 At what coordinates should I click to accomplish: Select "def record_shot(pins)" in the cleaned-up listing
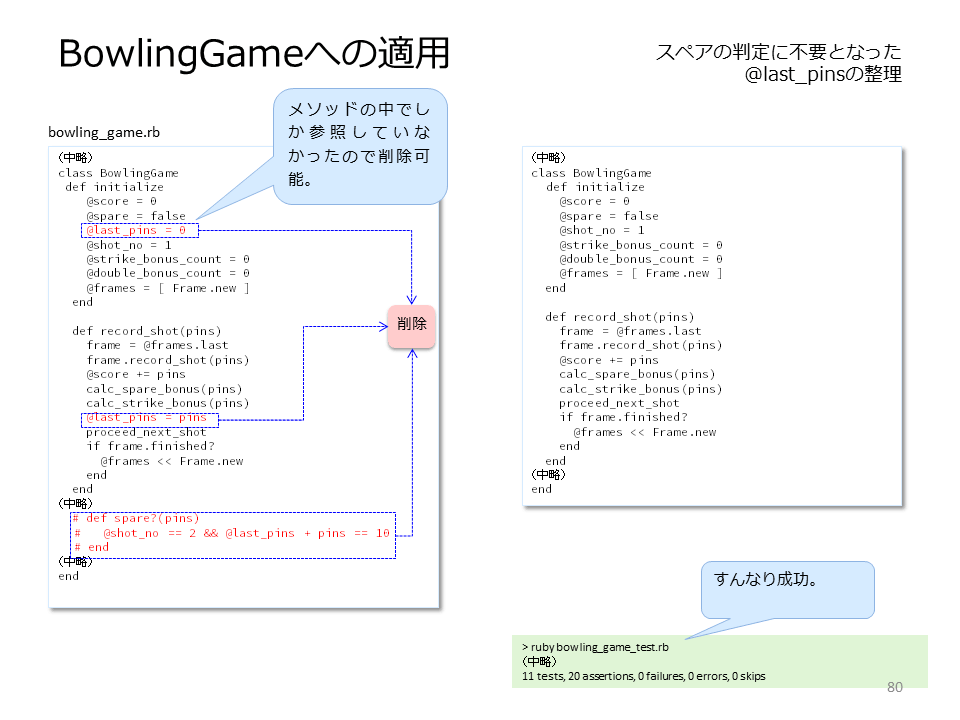point(620,317)
